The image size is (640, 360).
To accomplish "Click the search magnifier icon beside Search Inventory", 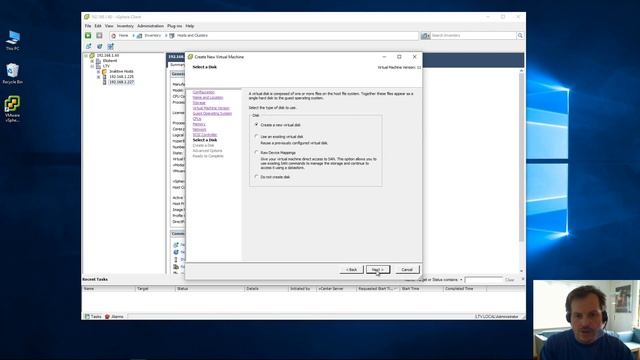I will (x=520, y=36).
